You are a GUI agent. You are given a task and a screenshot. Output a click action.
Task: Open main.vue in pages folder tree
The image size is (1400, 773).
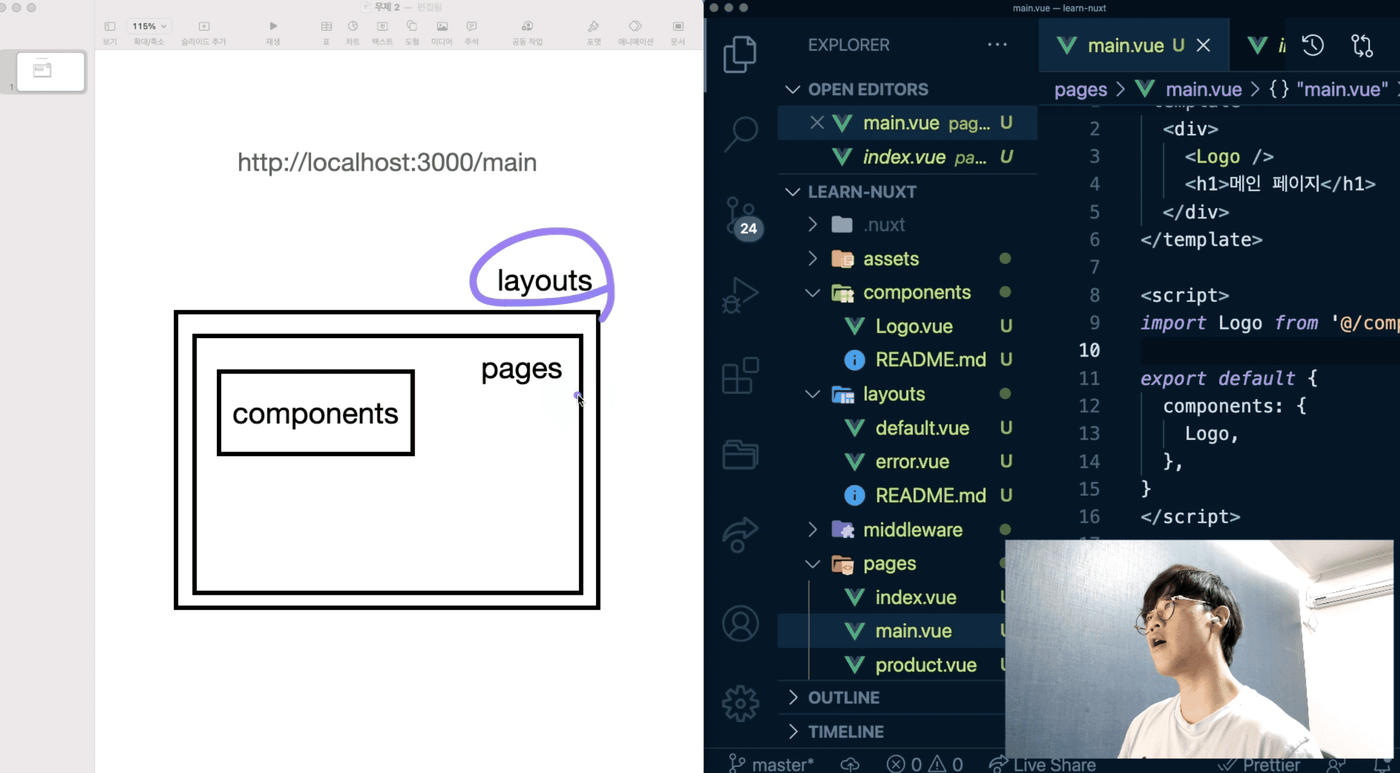(913, 632)
